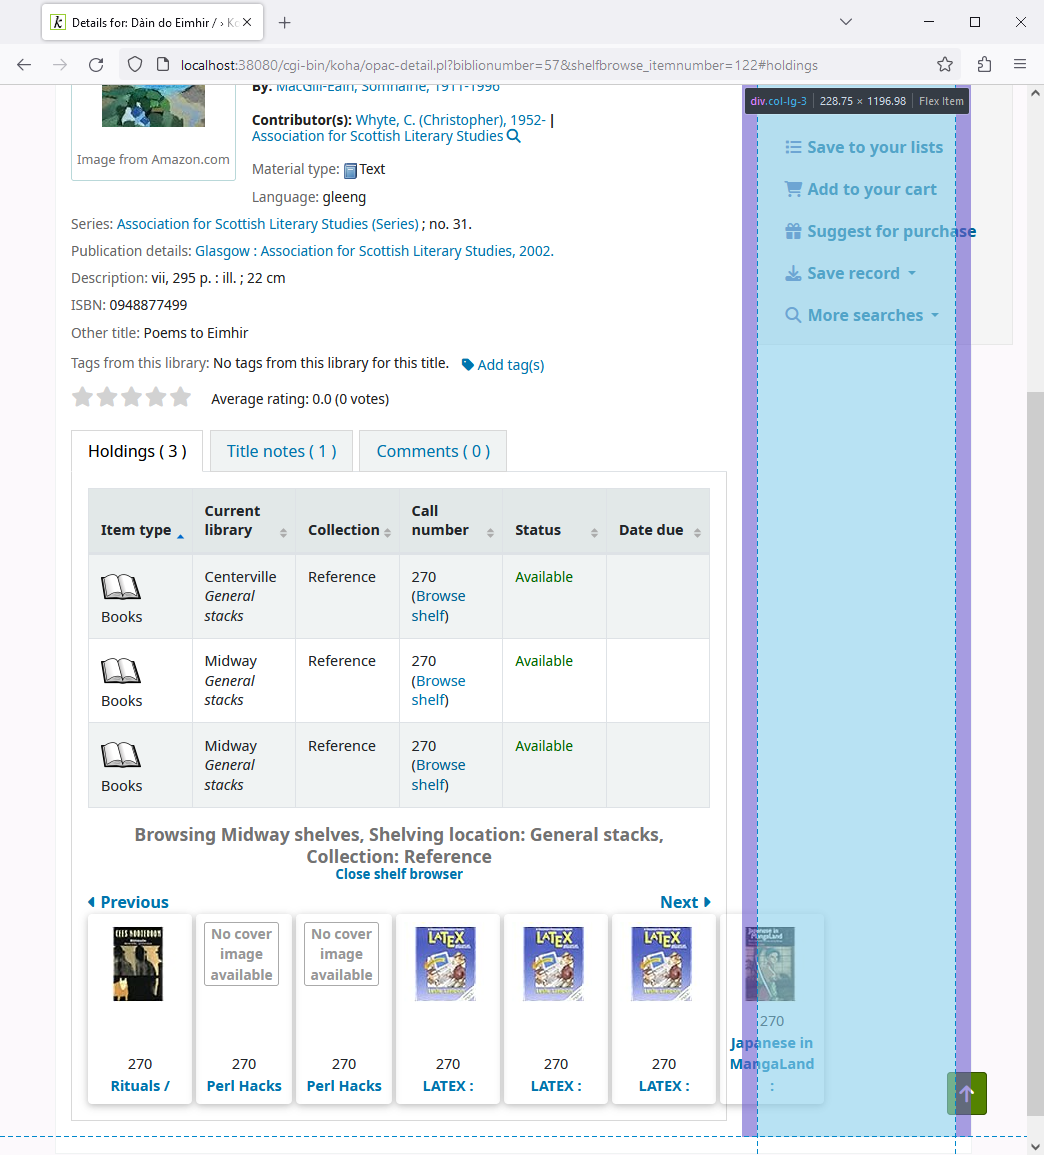Switch to the Title notes tab

coord(281,451)
